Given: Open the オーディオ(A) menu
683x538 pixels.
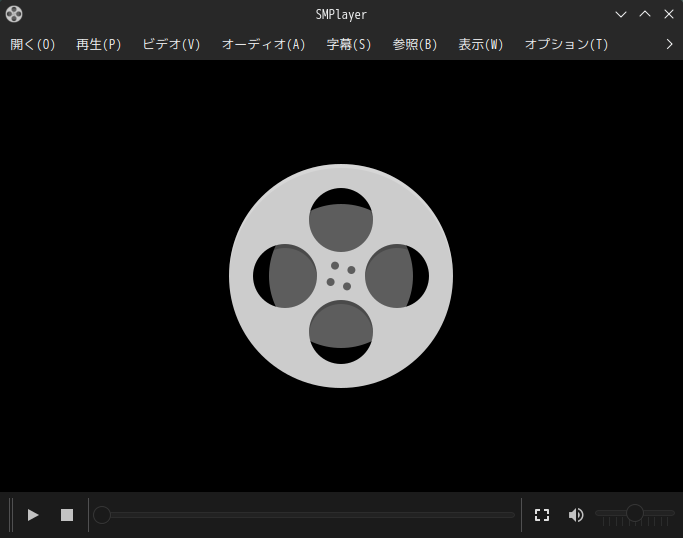Looking at the screenshot, I should click(264, 44).
